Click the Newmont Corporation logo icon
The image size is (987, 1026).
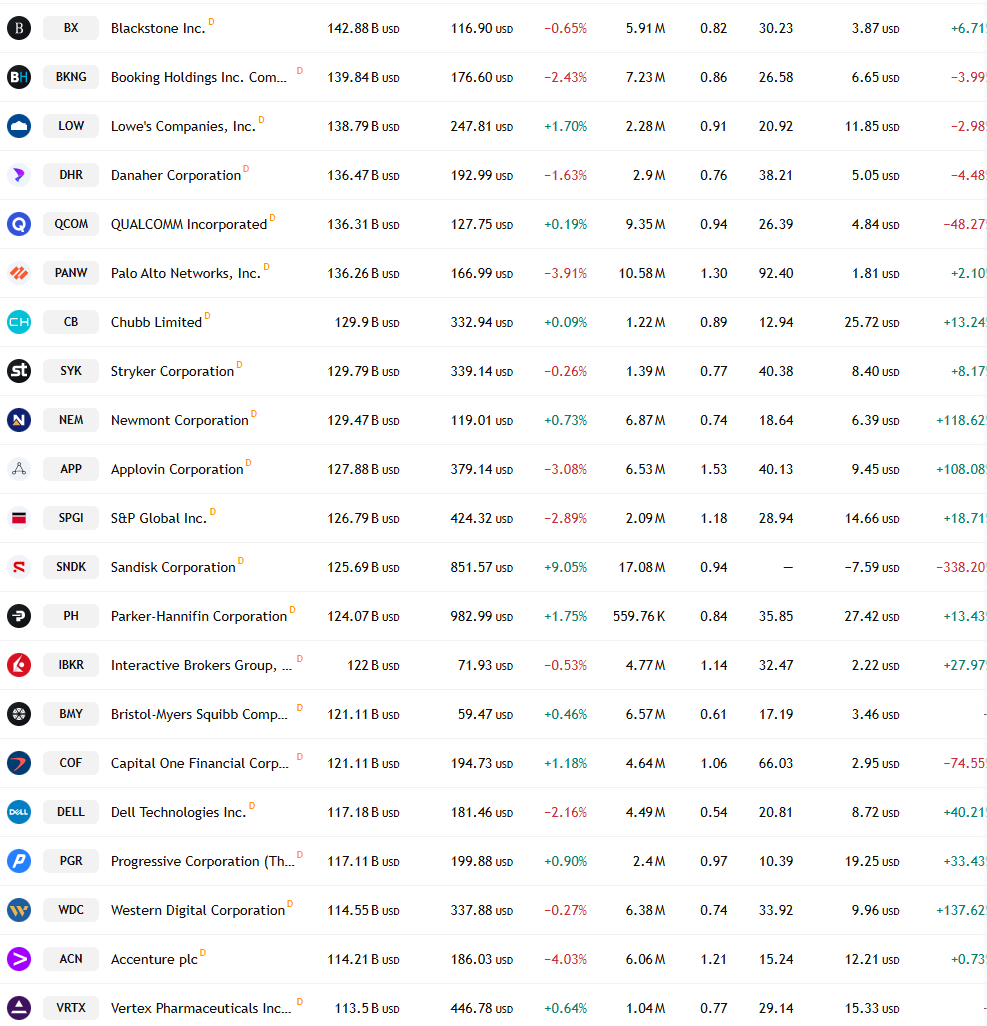click(x=19, y=420)
